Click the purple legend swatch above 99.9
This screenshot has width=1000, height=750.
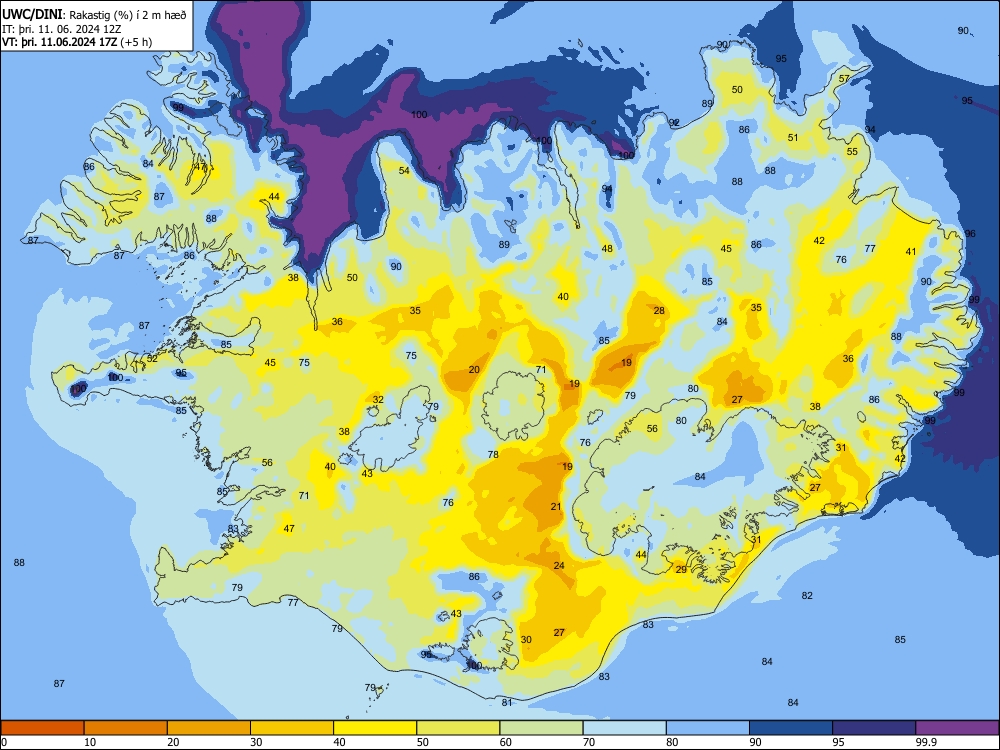click(x=957, y=728)
